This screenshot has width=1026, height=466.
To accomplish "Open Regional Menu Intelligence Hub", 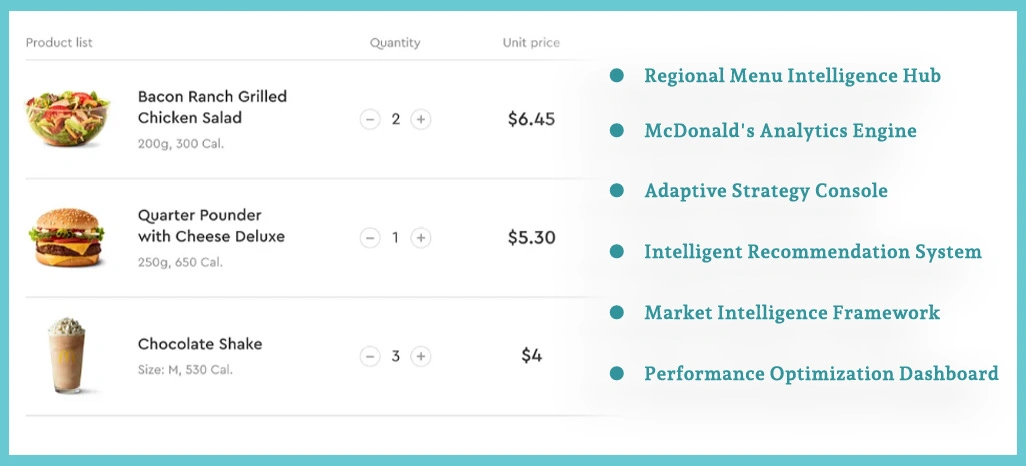I will (x=792, y=75).
